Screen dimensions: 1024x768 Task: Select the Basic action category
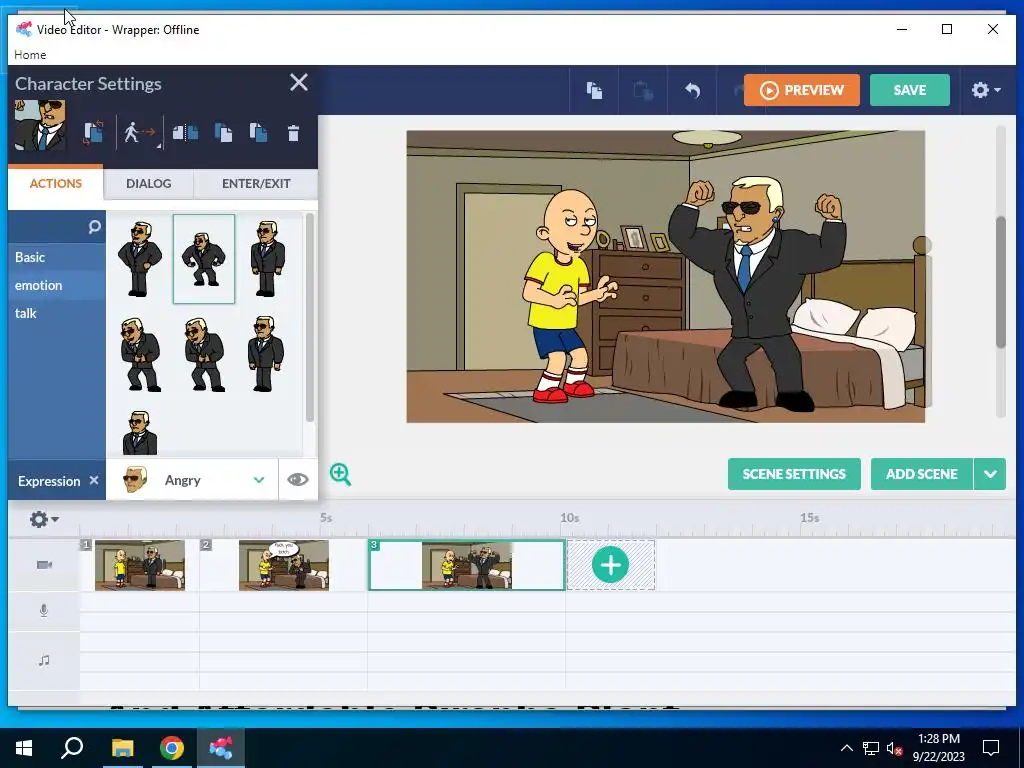click(57, 257)
